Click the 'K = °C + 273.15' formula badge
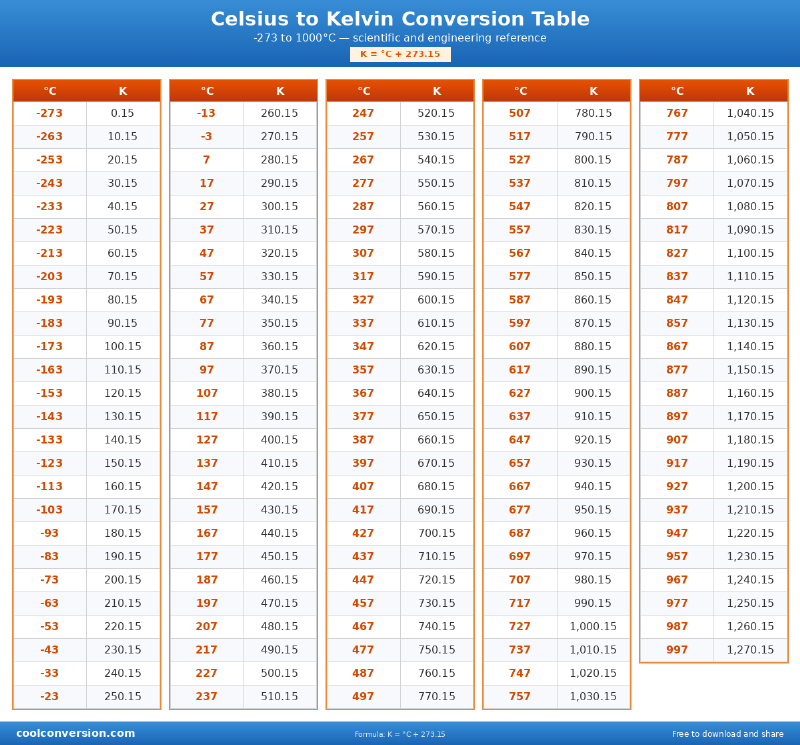Viewport: 800px width, 745px height. coord(400,54)
